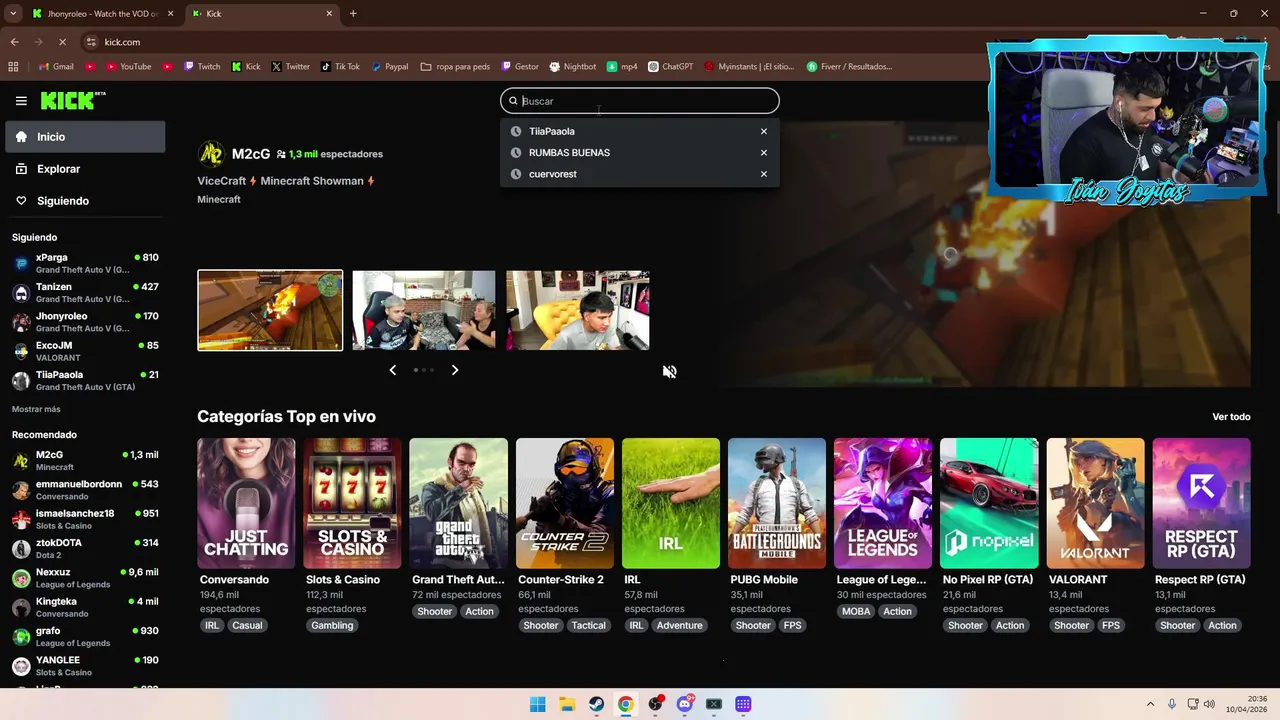
Task: Open the Slots & Casino category card
Action: (352, 503)
